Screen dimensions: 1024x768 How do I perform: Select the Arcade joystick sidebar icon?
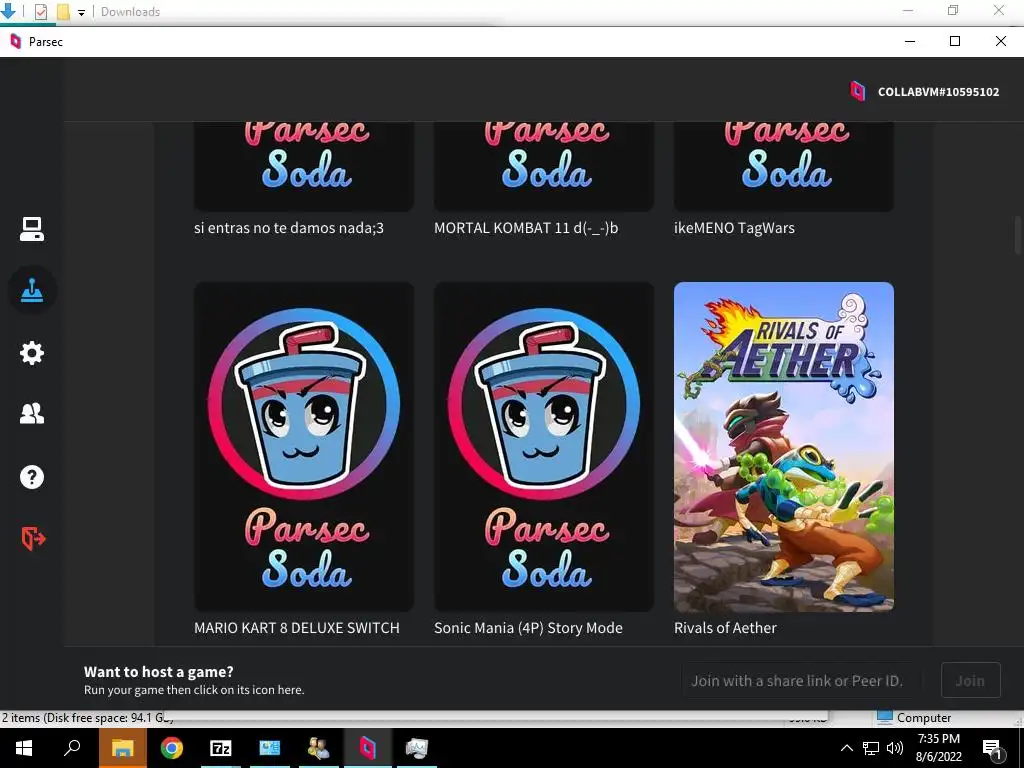pyautogui.click(x=32, y=290)
